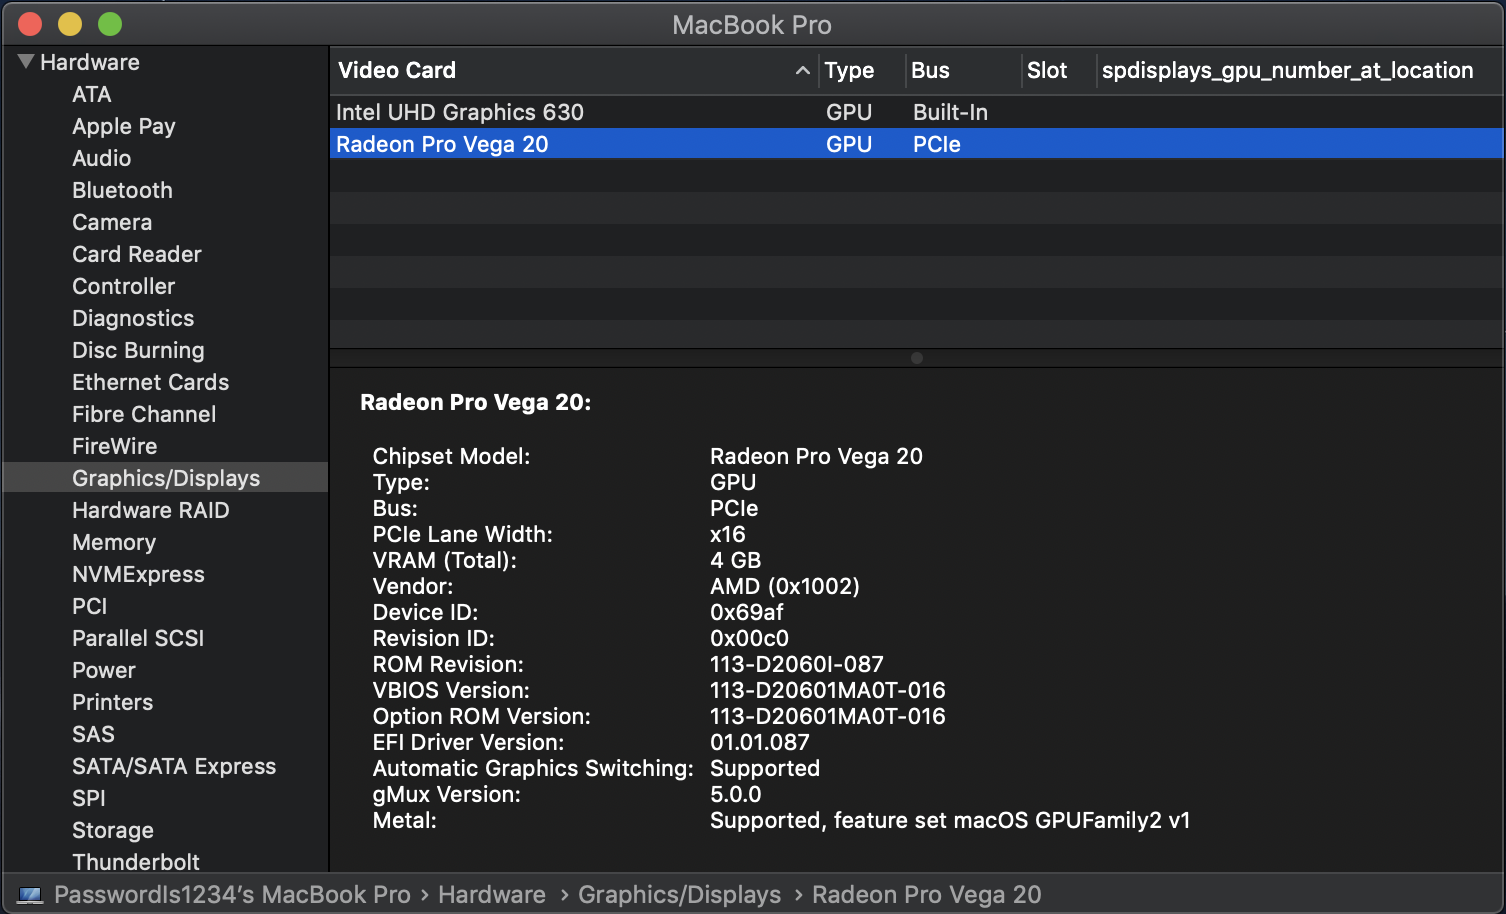1506x914 pixels.
Task: Click the Device ID value 0x69af
Action: [747, 612]
